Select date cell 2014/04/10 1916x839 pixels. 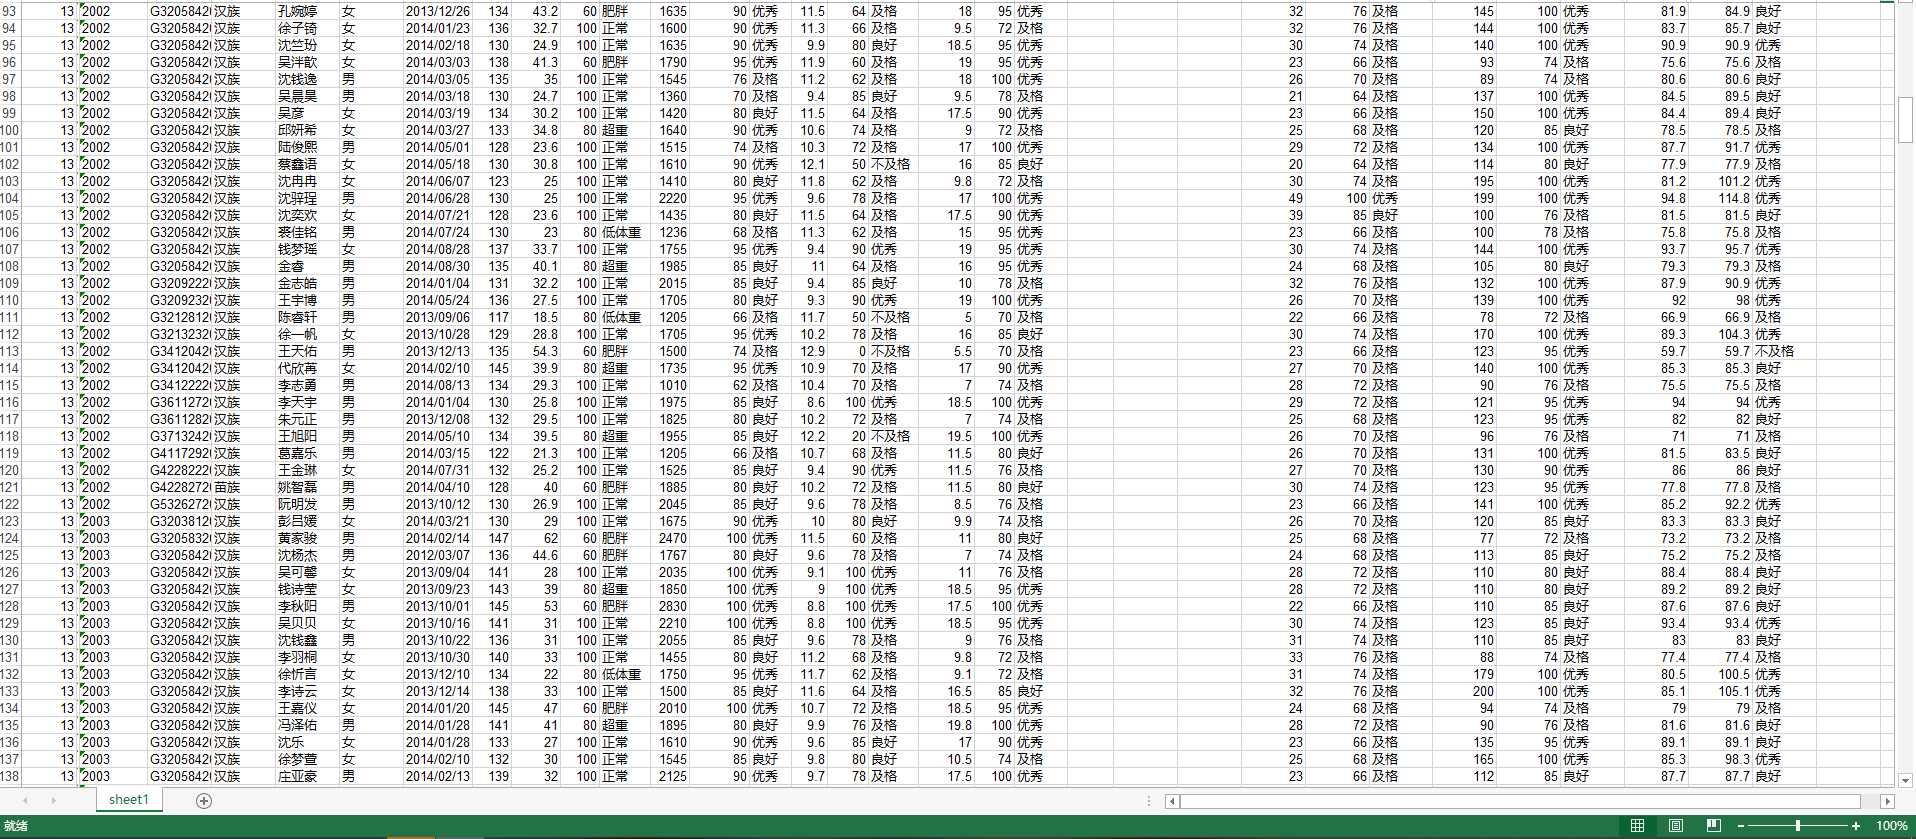pos(437,487)
